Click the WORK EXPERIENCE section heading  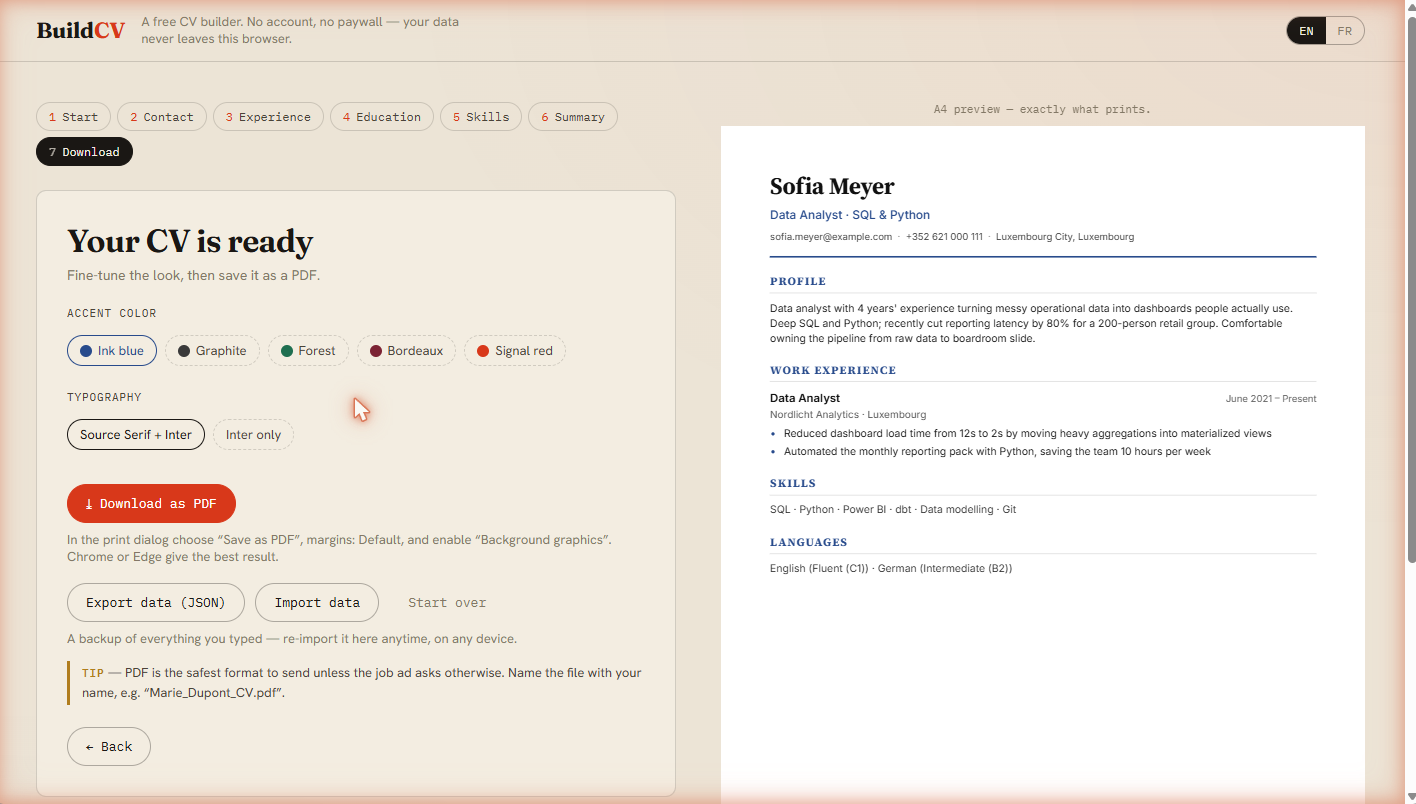click(833, 371)
